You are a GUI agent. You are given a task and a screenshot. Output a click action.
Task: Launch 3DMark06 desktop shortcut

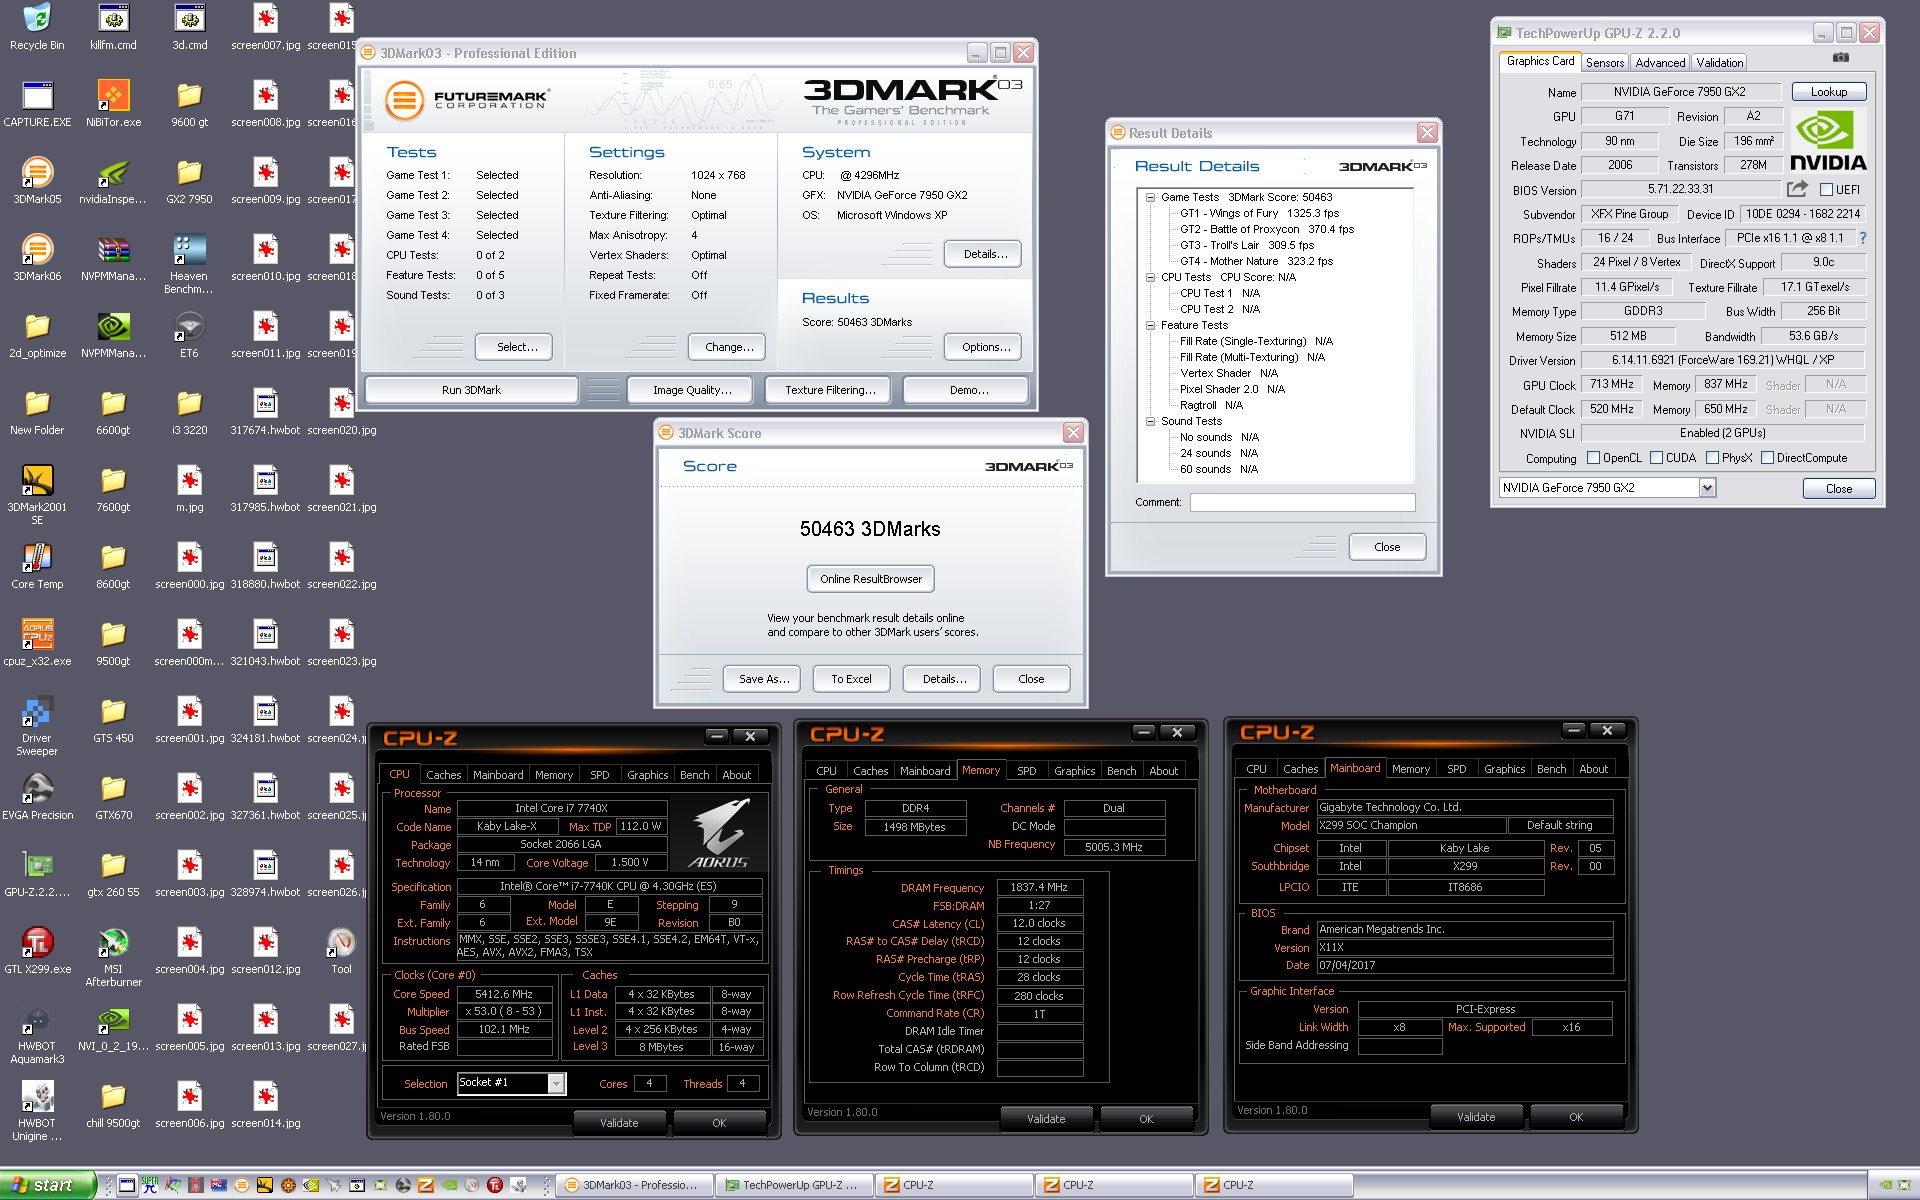pyautogui.click(x=37, y=258)
